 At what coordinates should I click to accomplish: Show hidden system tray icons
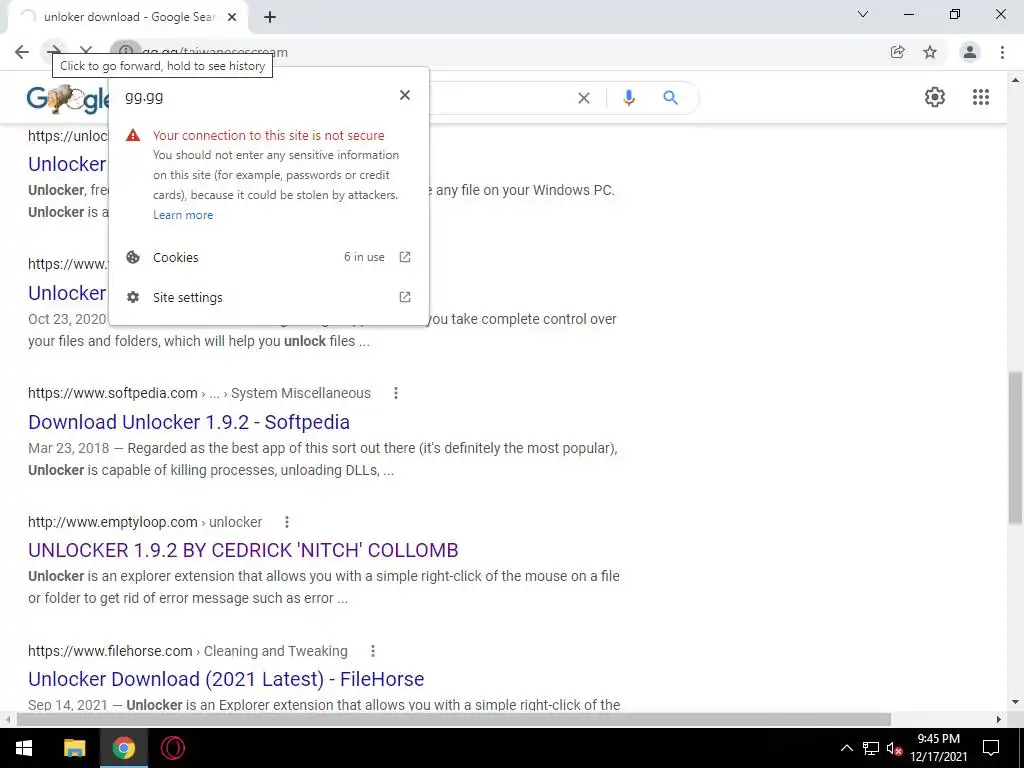(846, 748)
